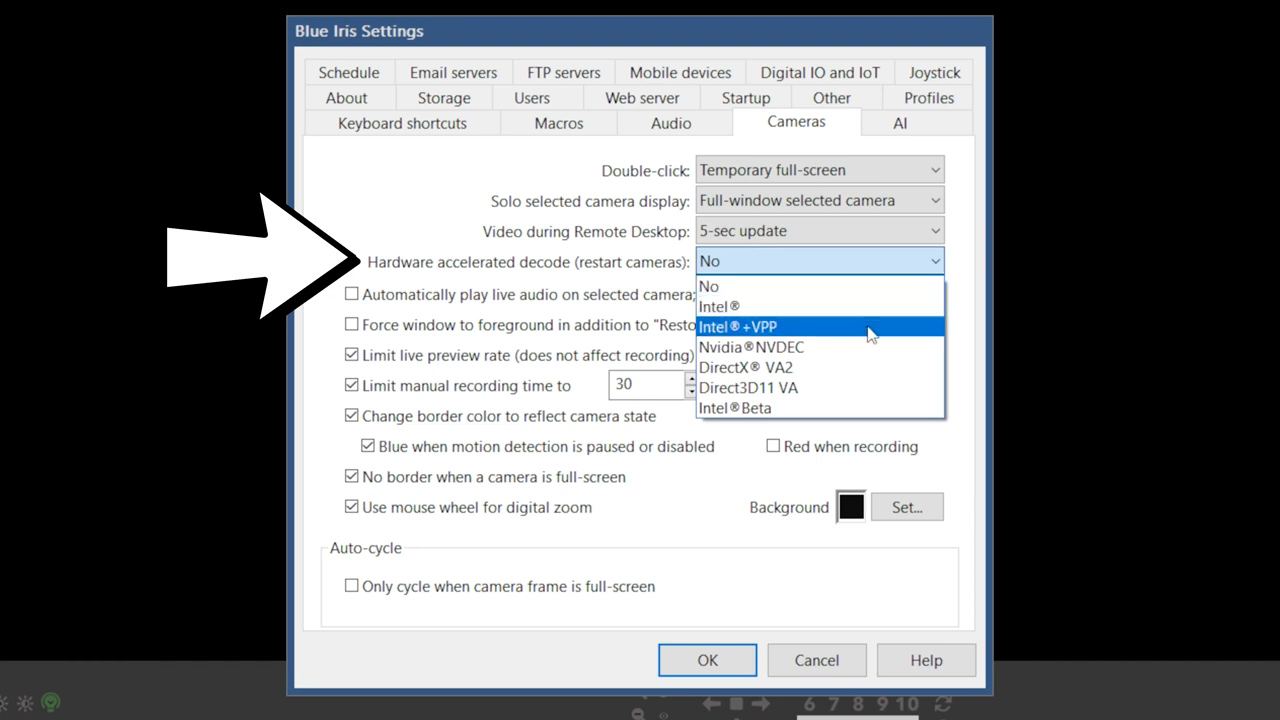Select Intel® Beta decode option

[820, 408]
